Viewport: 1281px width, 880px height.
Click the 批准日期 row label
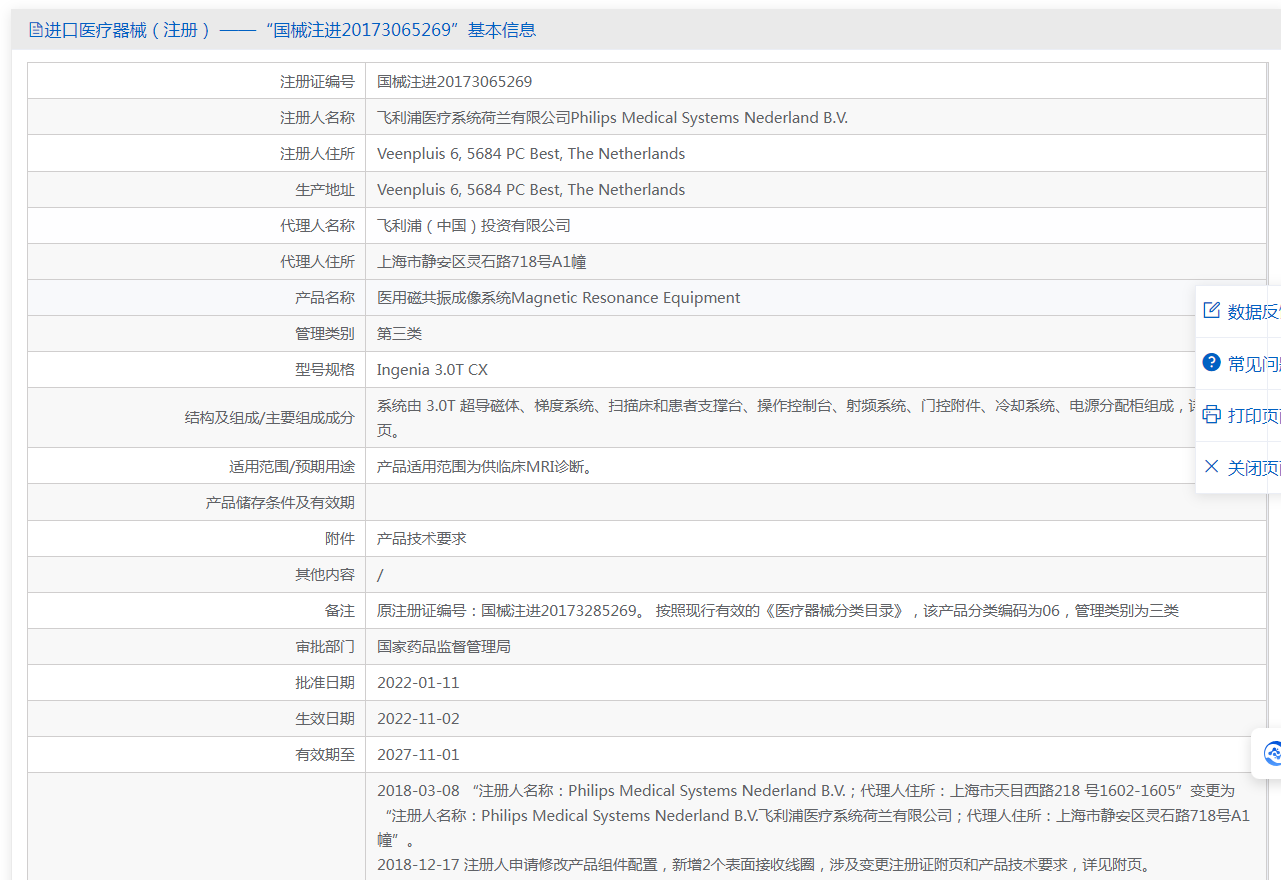324,682
